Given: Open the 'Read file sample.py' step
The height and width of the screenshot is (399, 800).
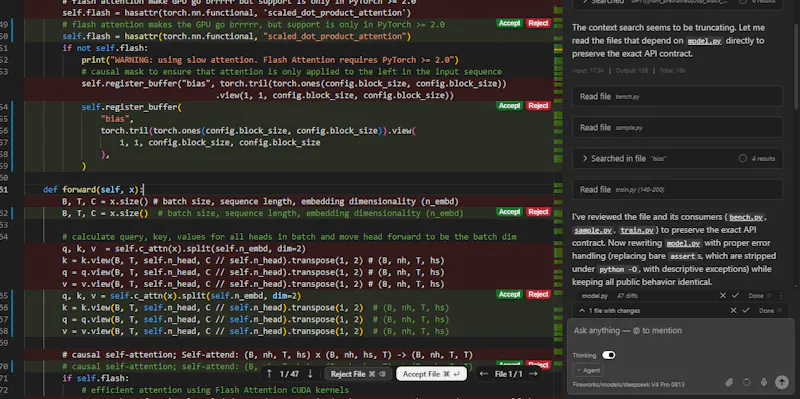Looking at the screenshot, I should [x=678, y=128].
